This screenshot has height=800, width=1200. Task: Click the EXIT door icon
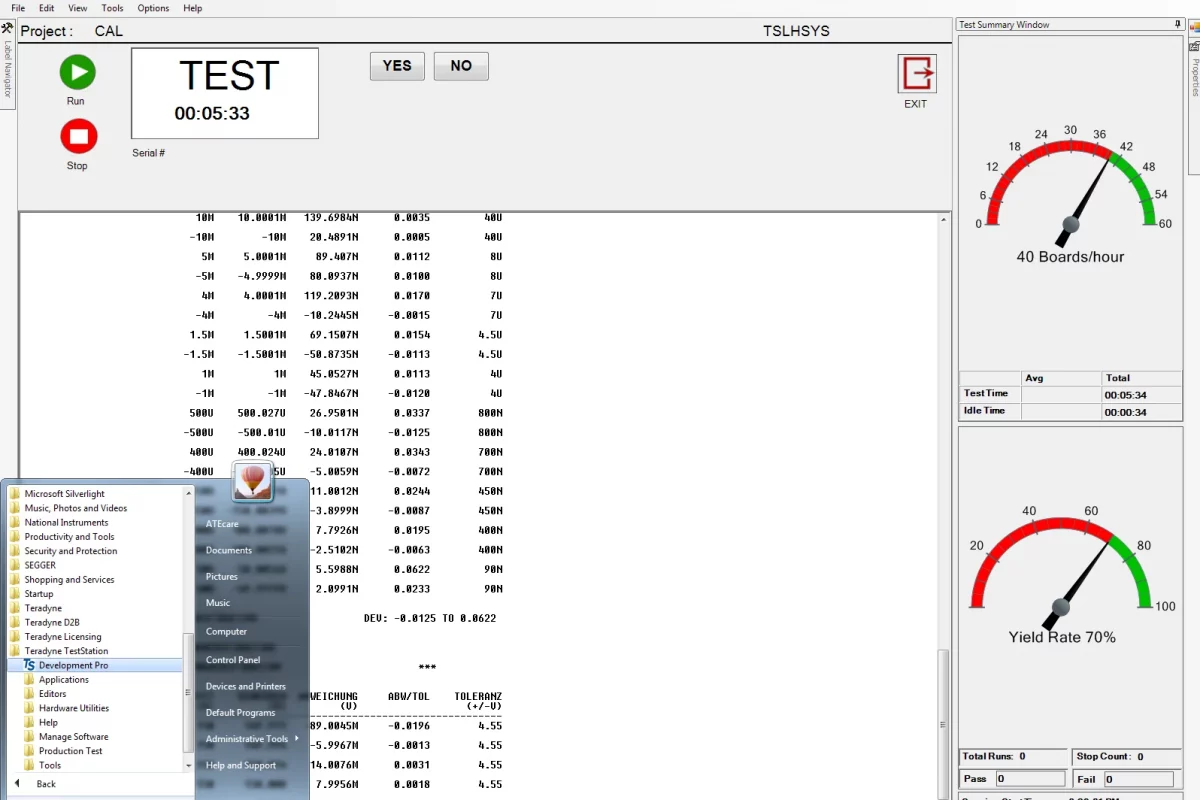(916, 74)
